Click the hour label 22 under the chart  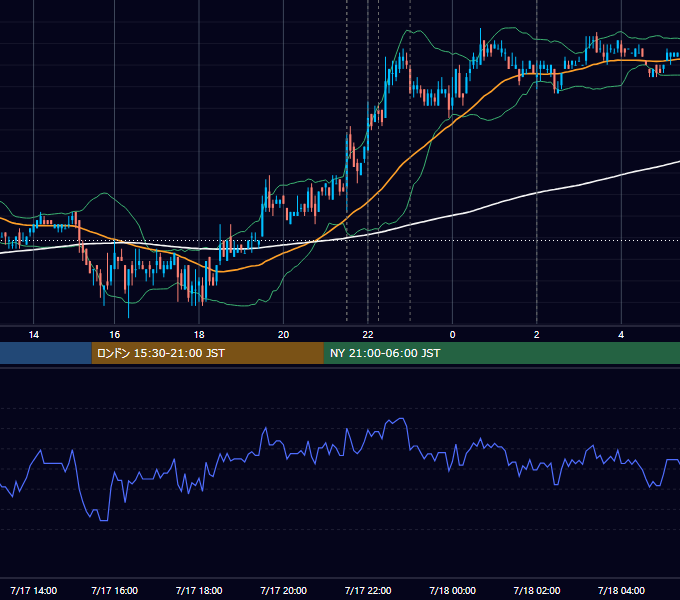point(368,335)
